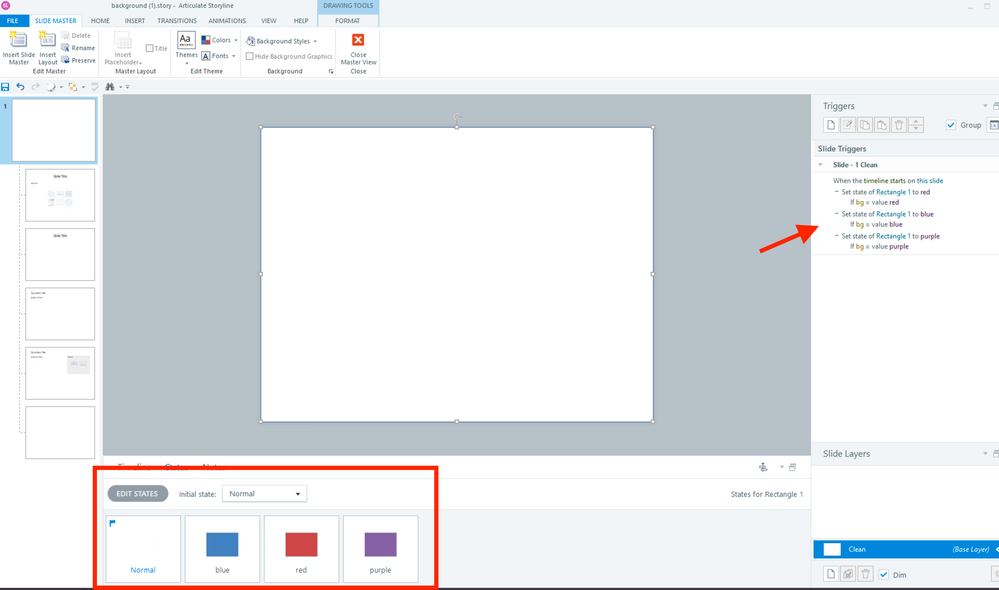Click the paste trigger icon

(882, 125)
